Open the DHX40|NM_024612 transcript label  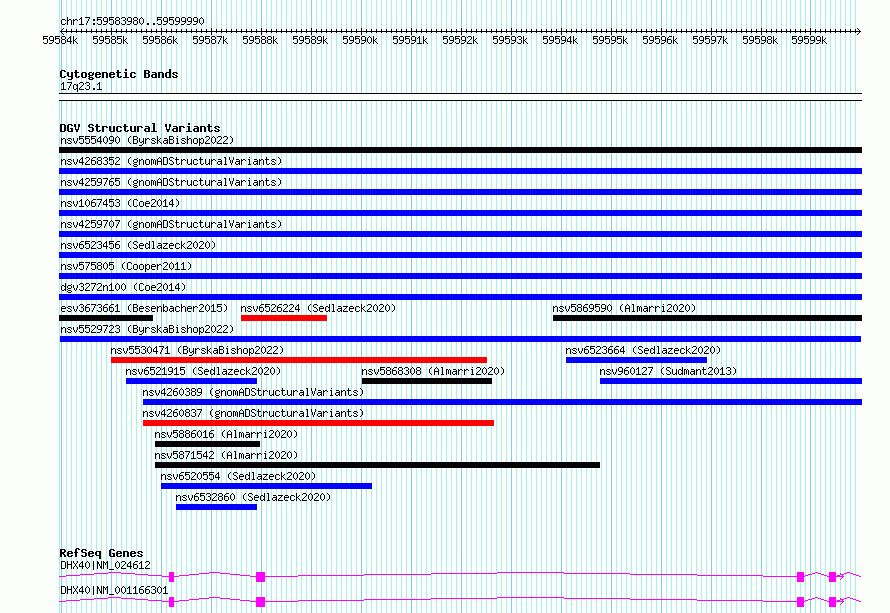(106, 565)
